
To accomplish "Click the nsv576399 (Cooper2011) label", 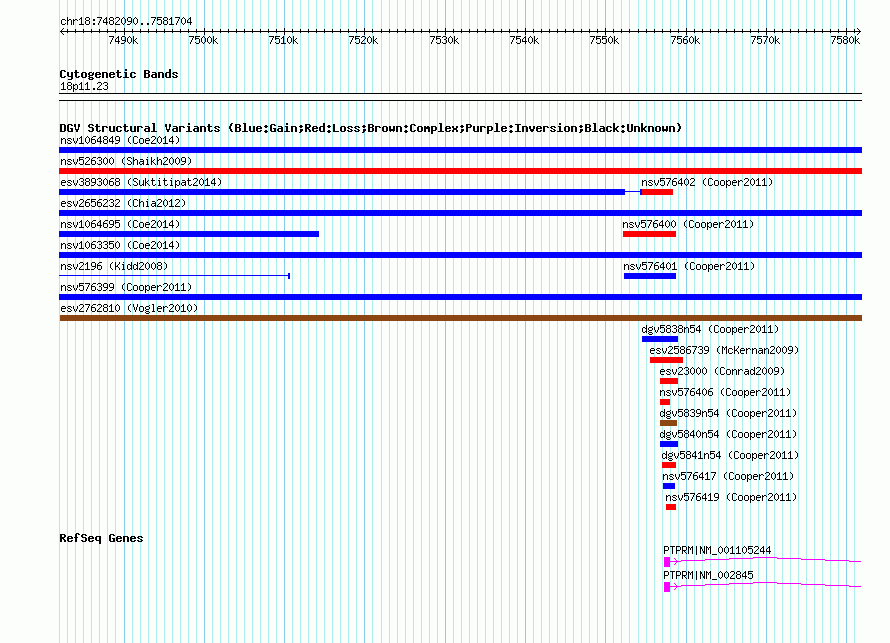I will click(x=126, y=287).
